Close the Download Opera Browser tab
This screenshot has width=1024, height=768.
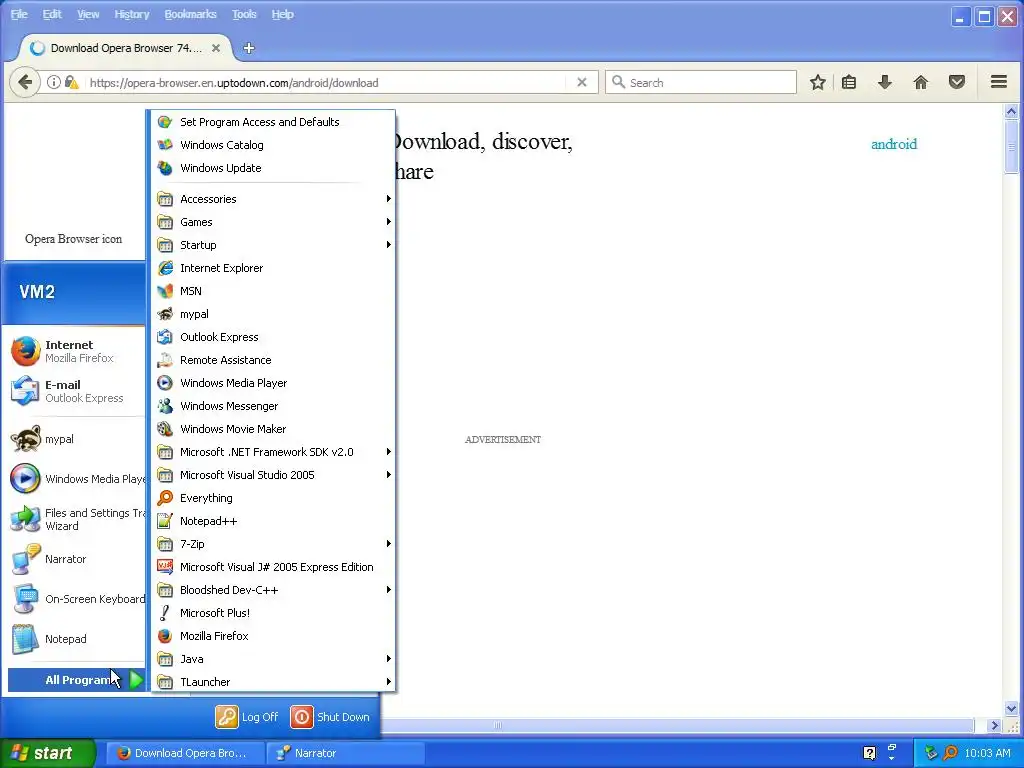tap(216, 48)
